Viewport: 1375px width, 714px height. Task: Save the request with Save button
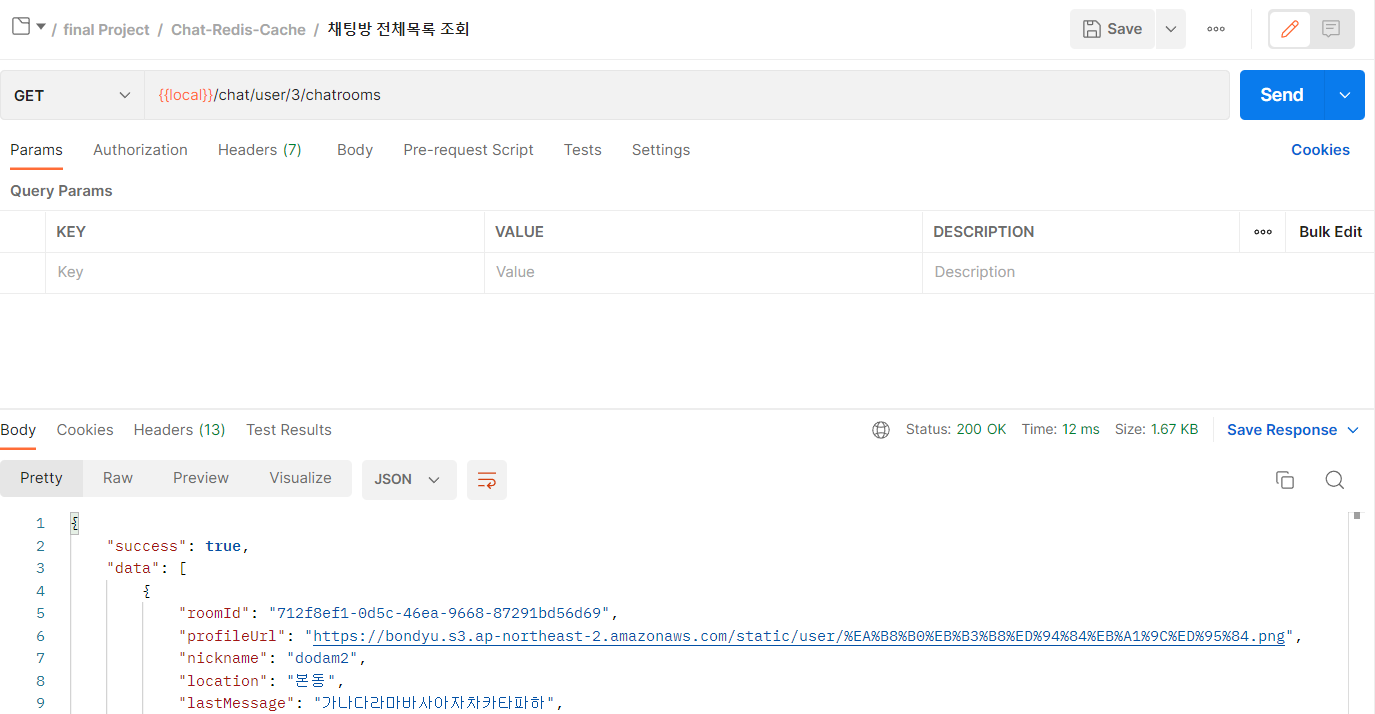coord(1112,29)
